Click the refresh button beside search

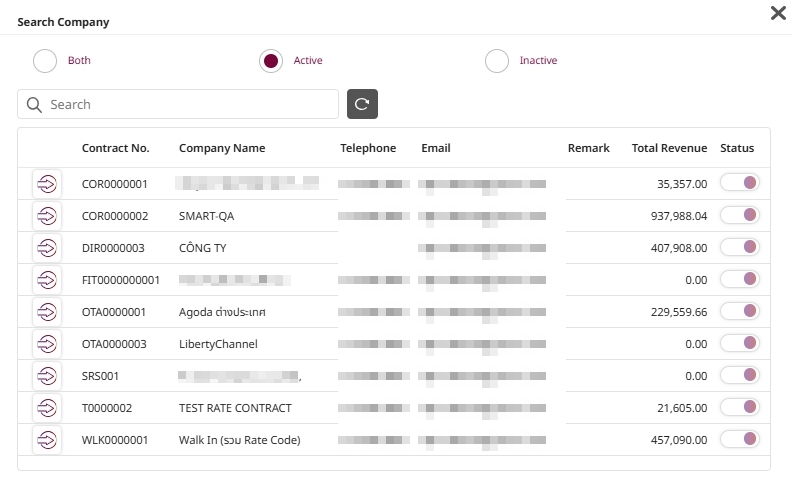point(362,104)
